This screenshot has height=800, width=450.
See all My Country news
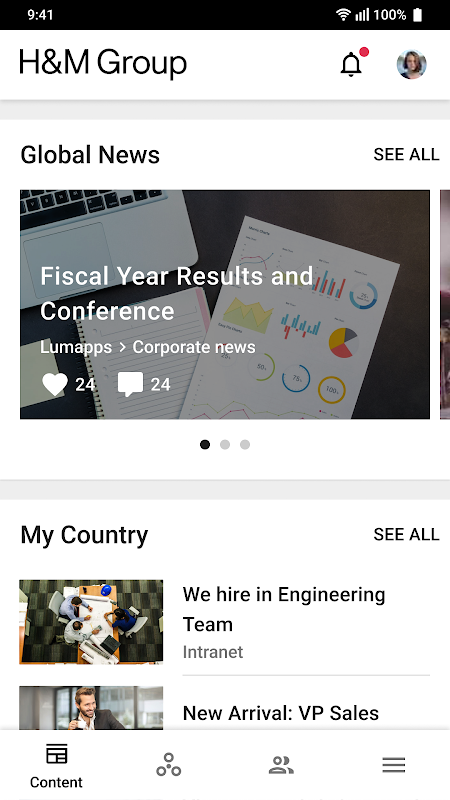pos(406,534)
